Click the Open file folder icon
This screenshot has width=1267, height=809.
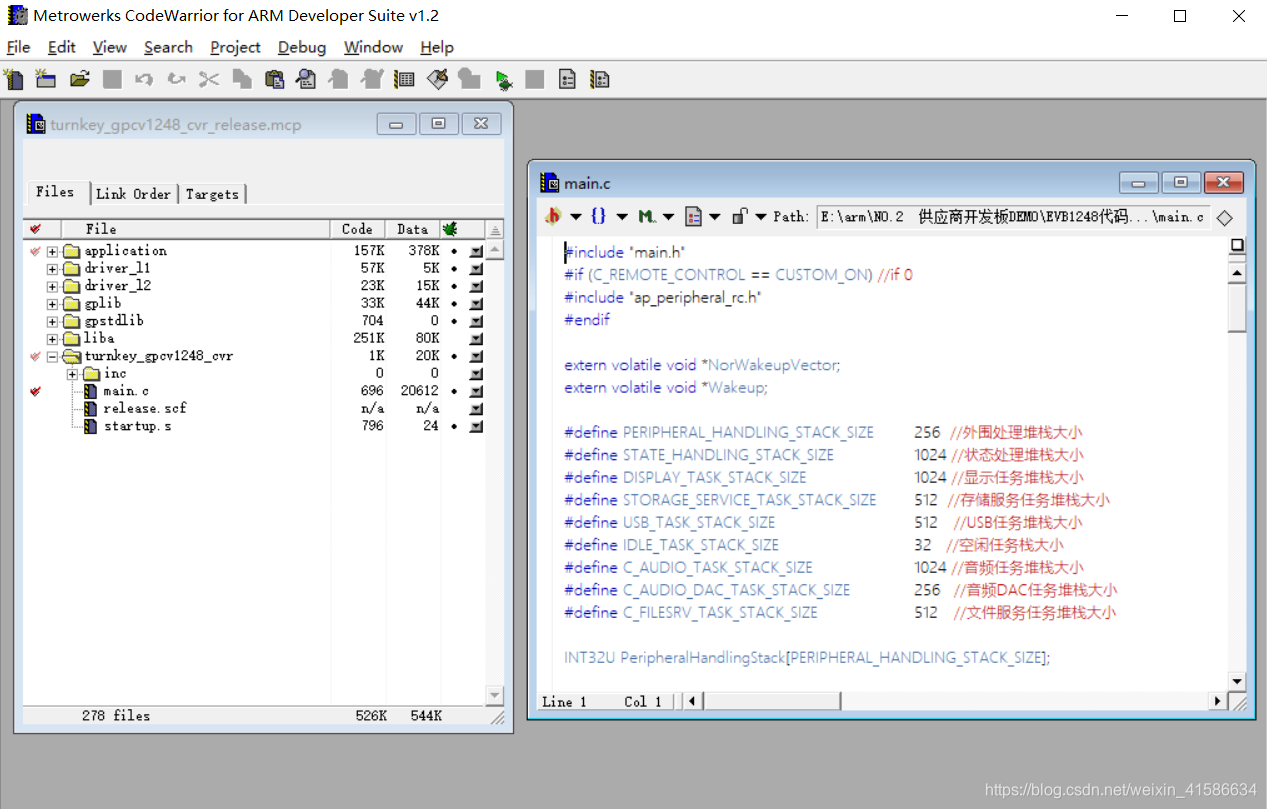click(79, 79)
